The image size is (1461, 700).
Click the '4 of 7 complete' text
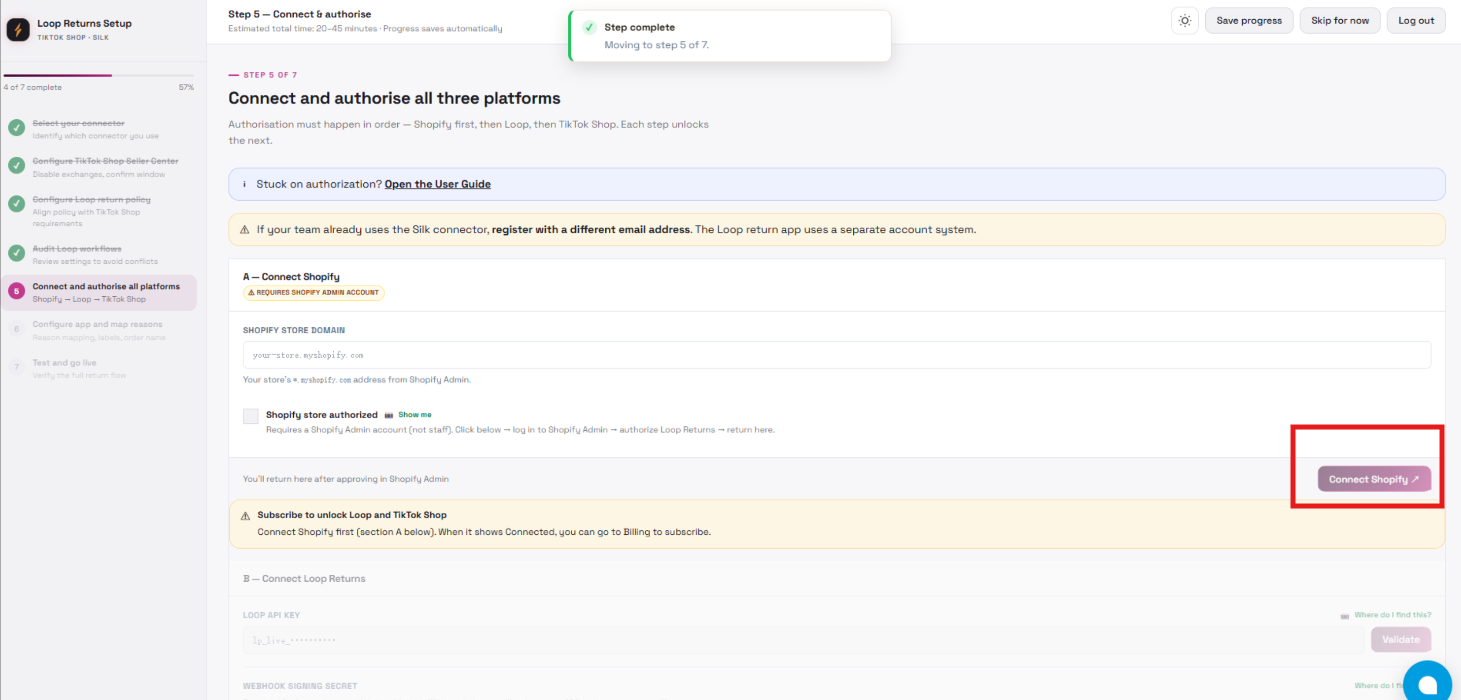32,88
